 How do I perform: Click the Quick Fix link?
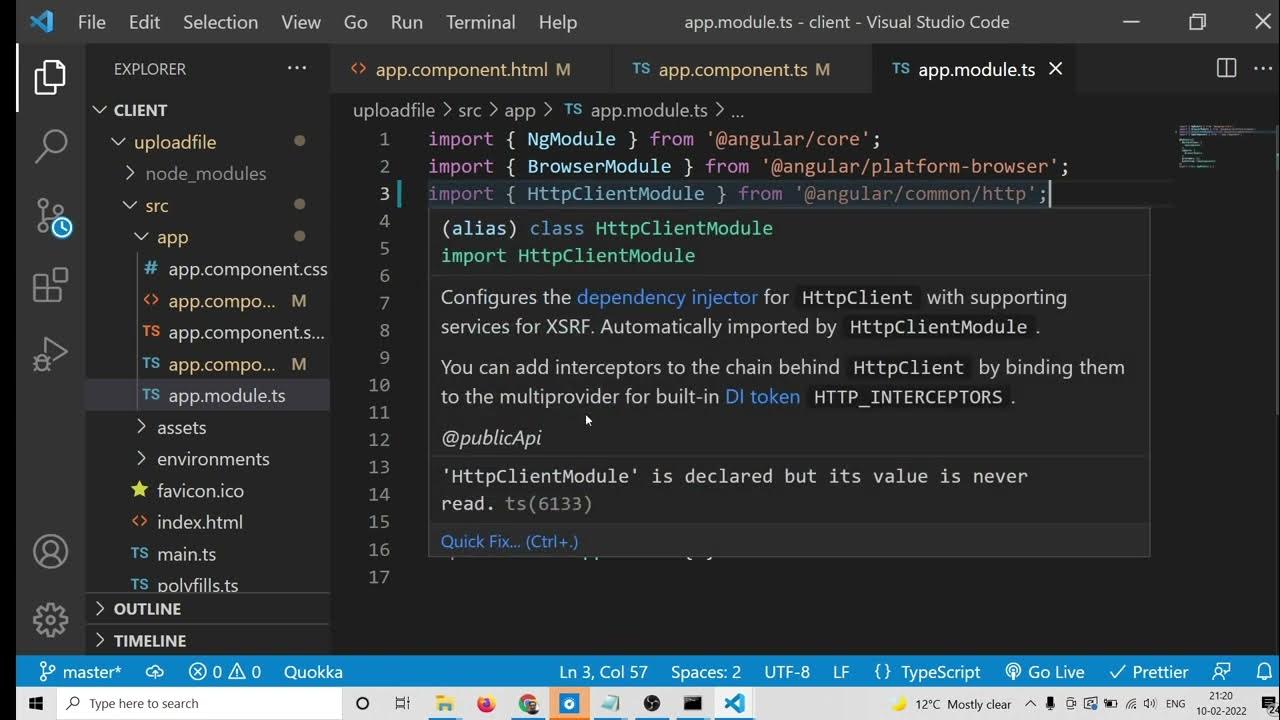coord(509,542)
